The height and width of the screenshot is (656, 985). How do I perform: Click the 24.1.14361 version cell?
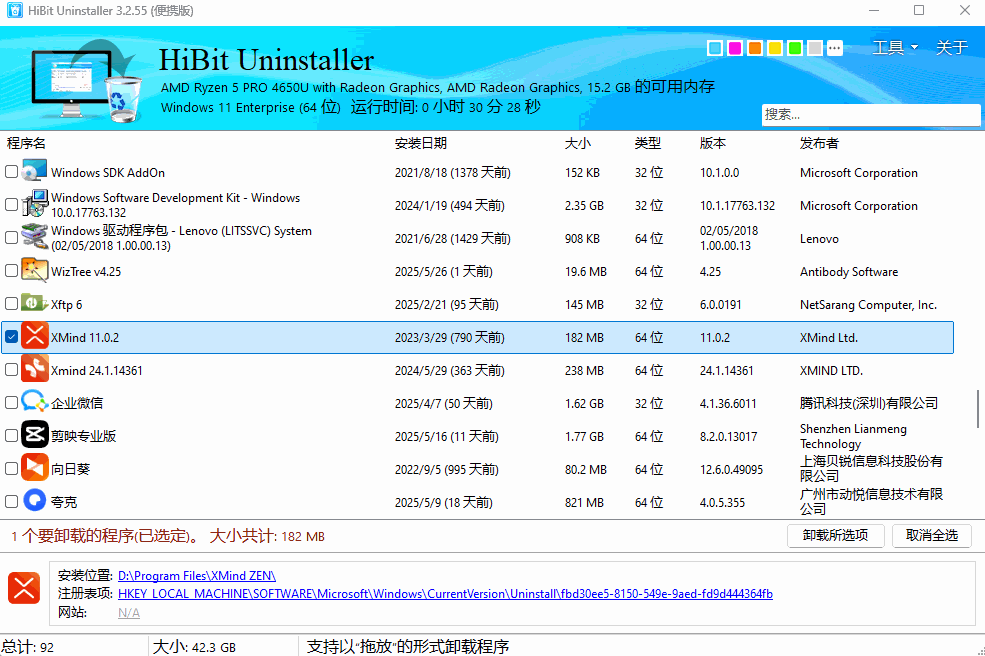tap(727, 371)
